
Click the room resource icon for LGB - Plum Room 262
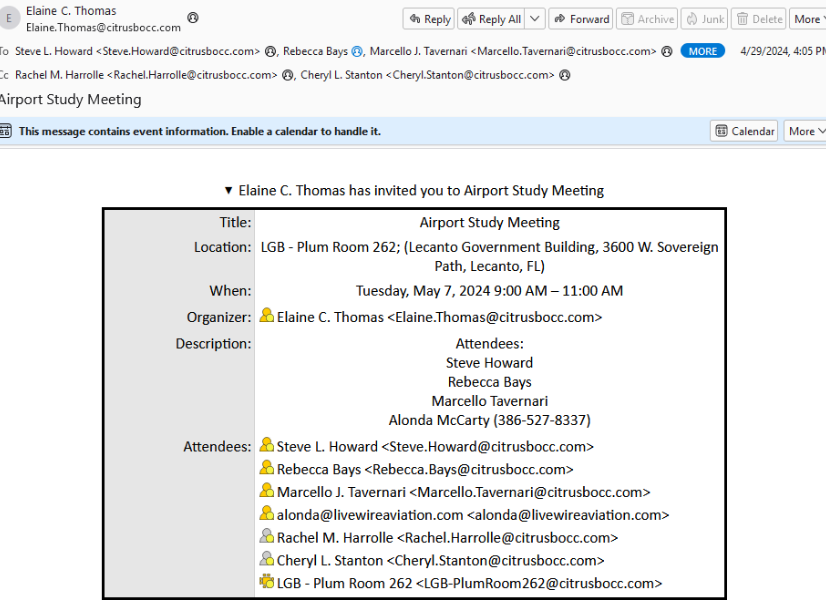(x=267, y=582)
